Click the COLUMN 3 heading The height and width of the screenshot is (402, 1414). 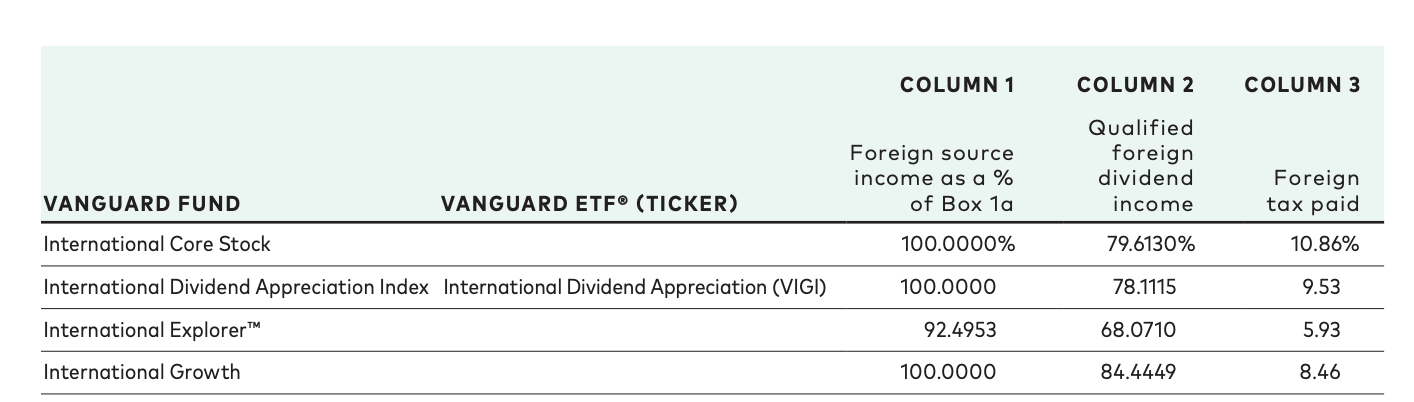click(1302, 86)
